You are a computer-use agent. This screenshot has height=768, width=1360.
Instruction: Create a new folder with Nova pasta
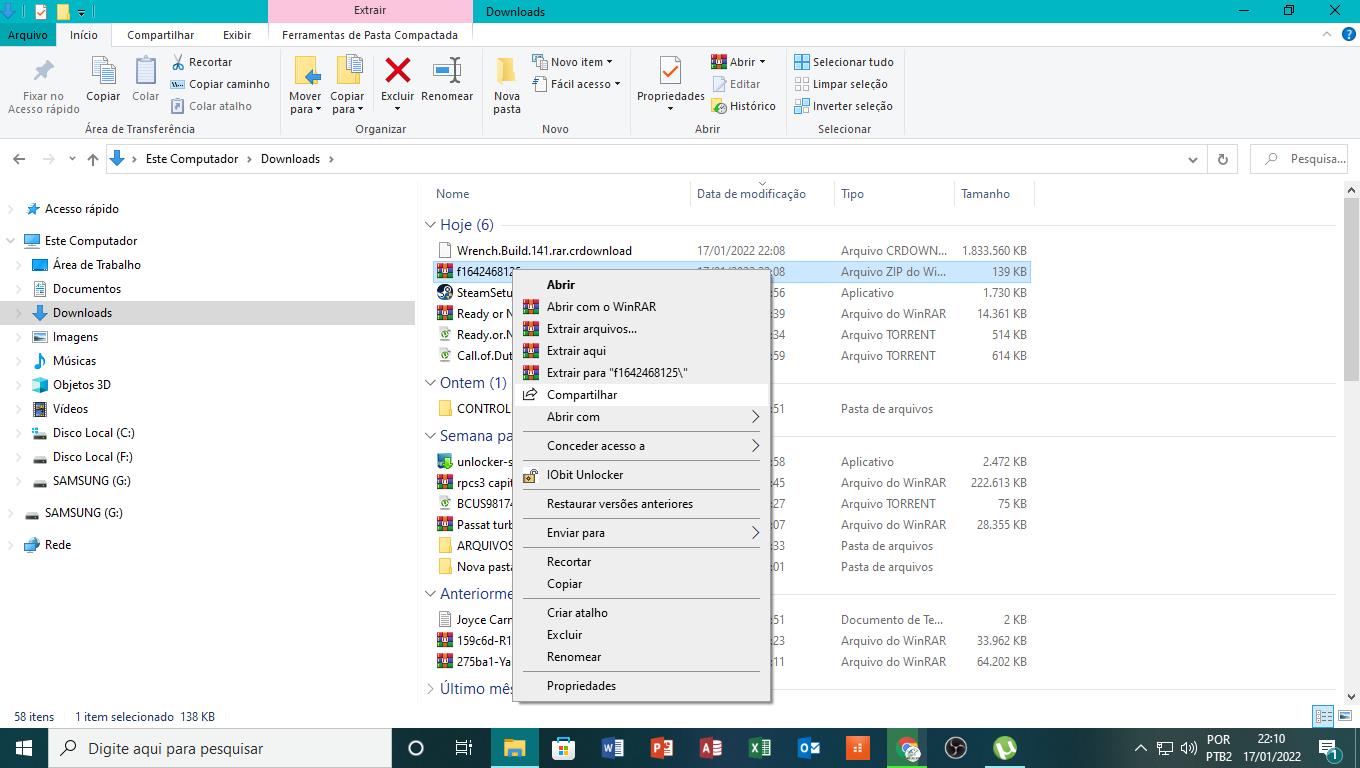(507, 84)
